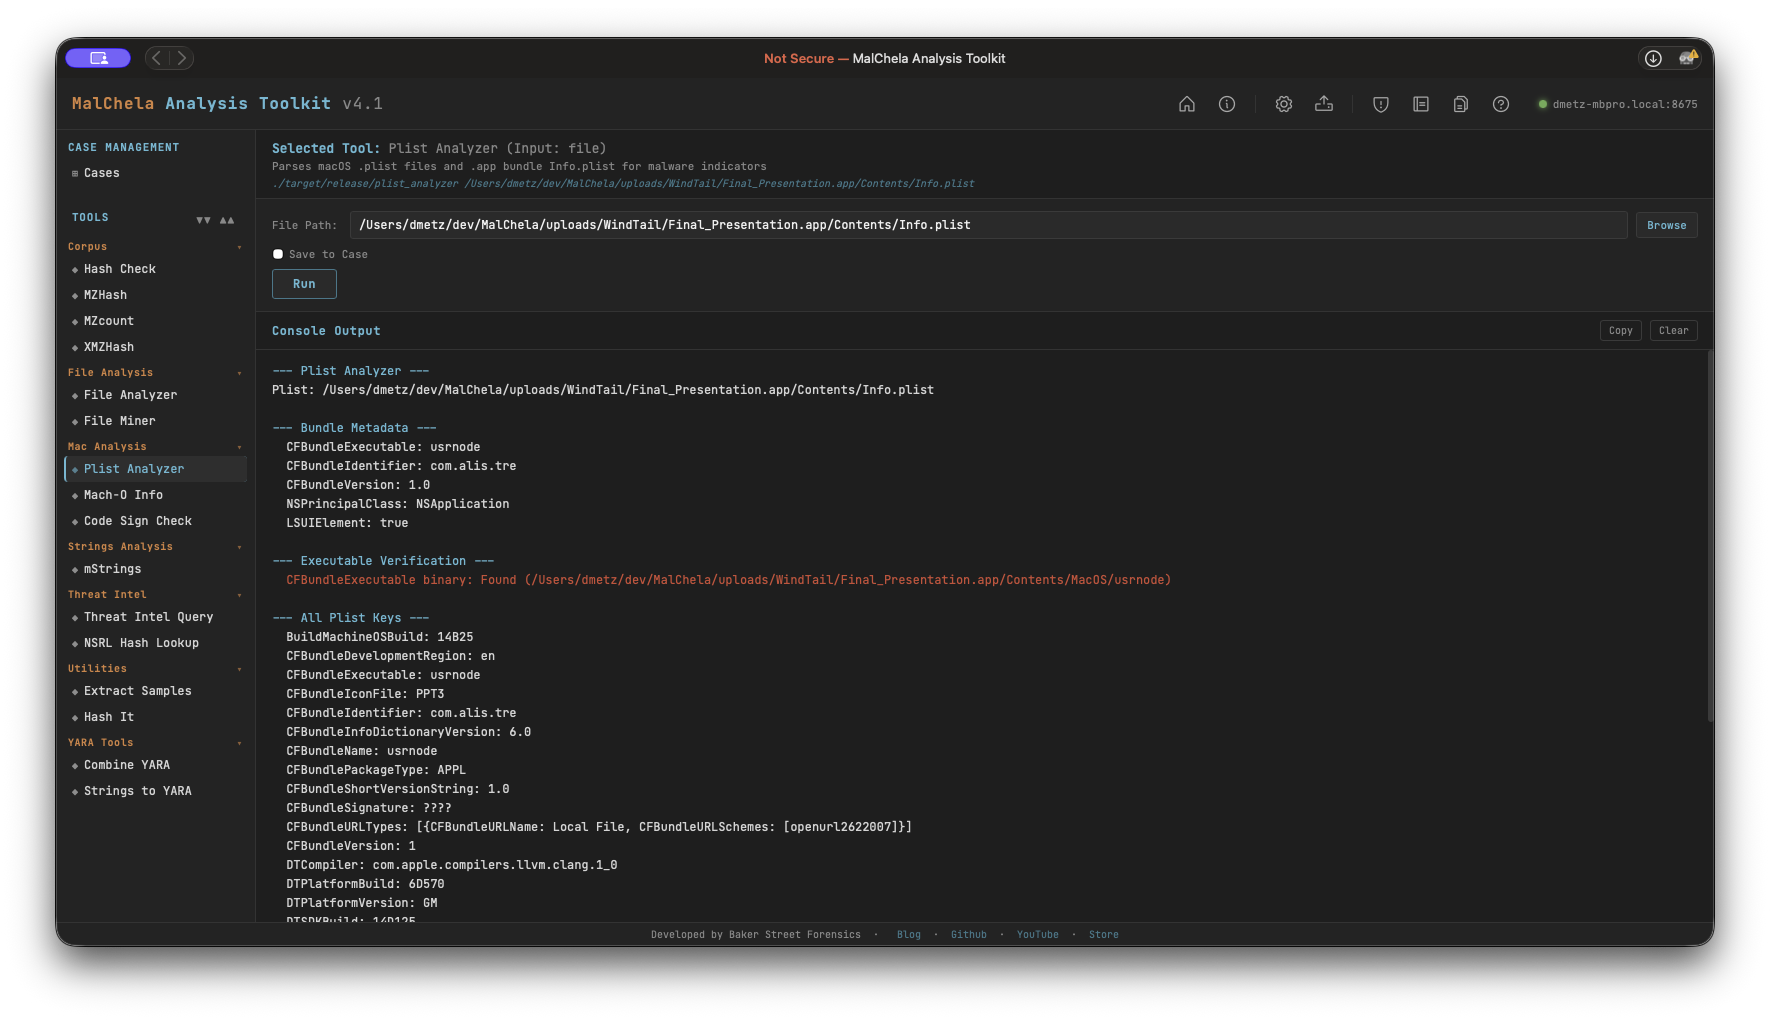1770x1020 pixels.
Task: Go forward with the browser forward arrow
Action: [x=181, y=58]
